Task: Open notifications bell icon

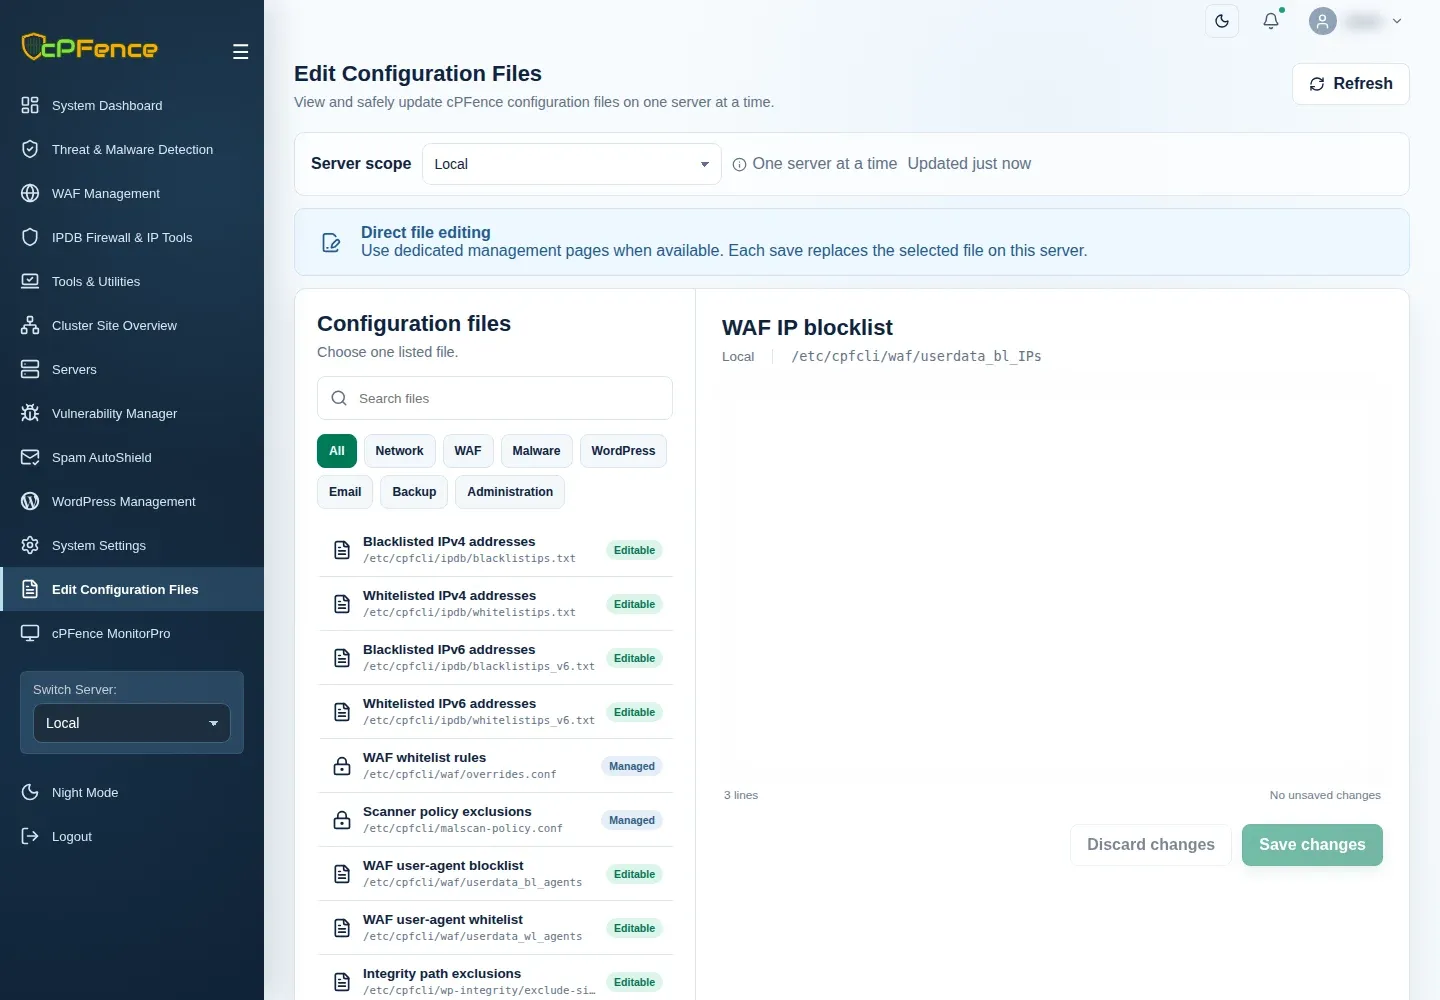Action: tap(1271, 21)
